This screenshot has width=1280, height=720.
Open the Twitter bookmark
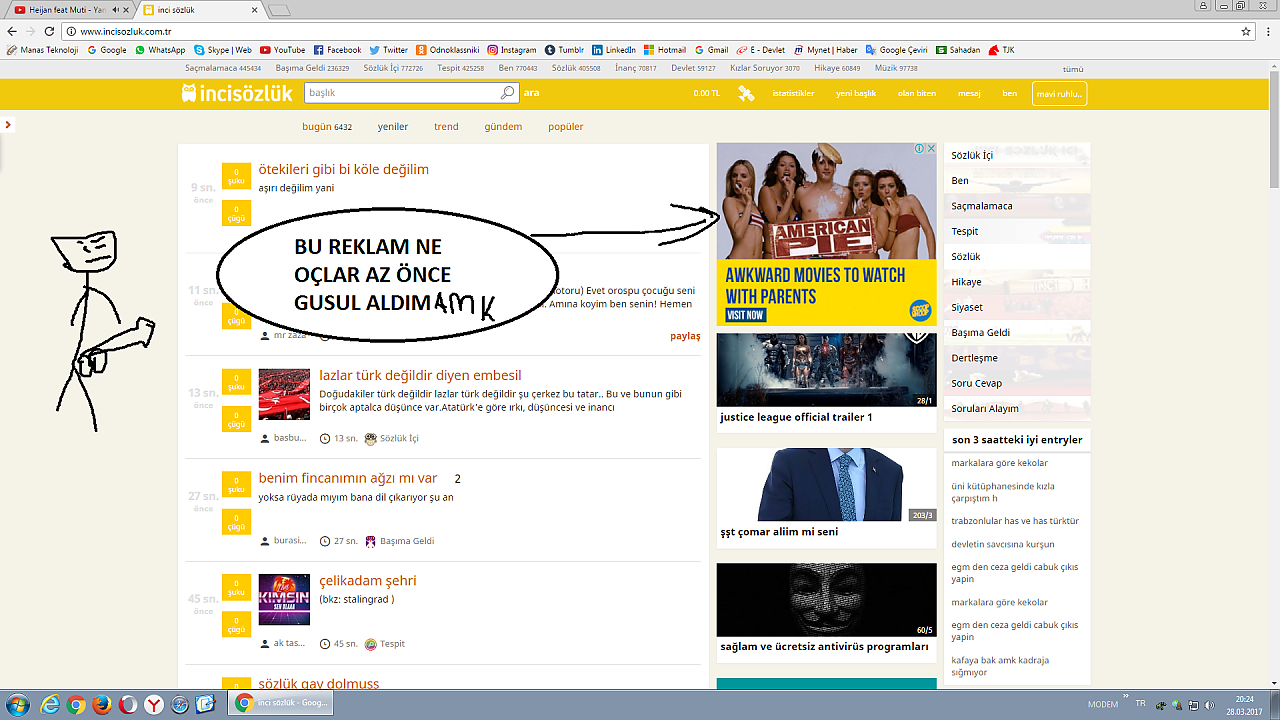coord(388,50)
